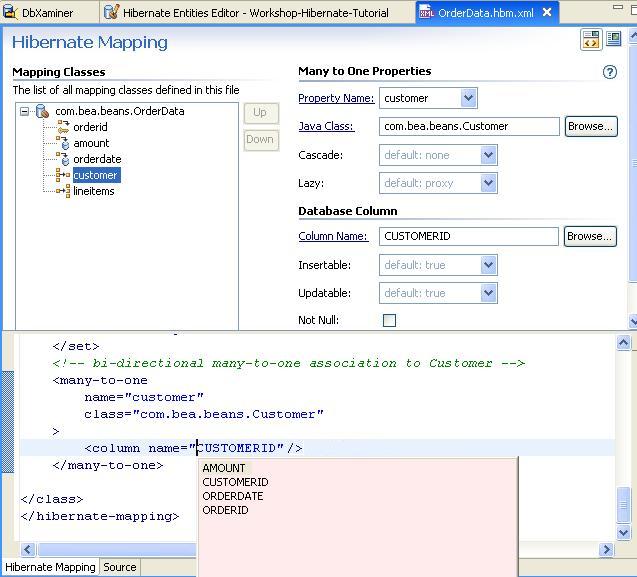Click the Down button
The width and height of the screenshot is (637, 577).
(x=261, y=140)
